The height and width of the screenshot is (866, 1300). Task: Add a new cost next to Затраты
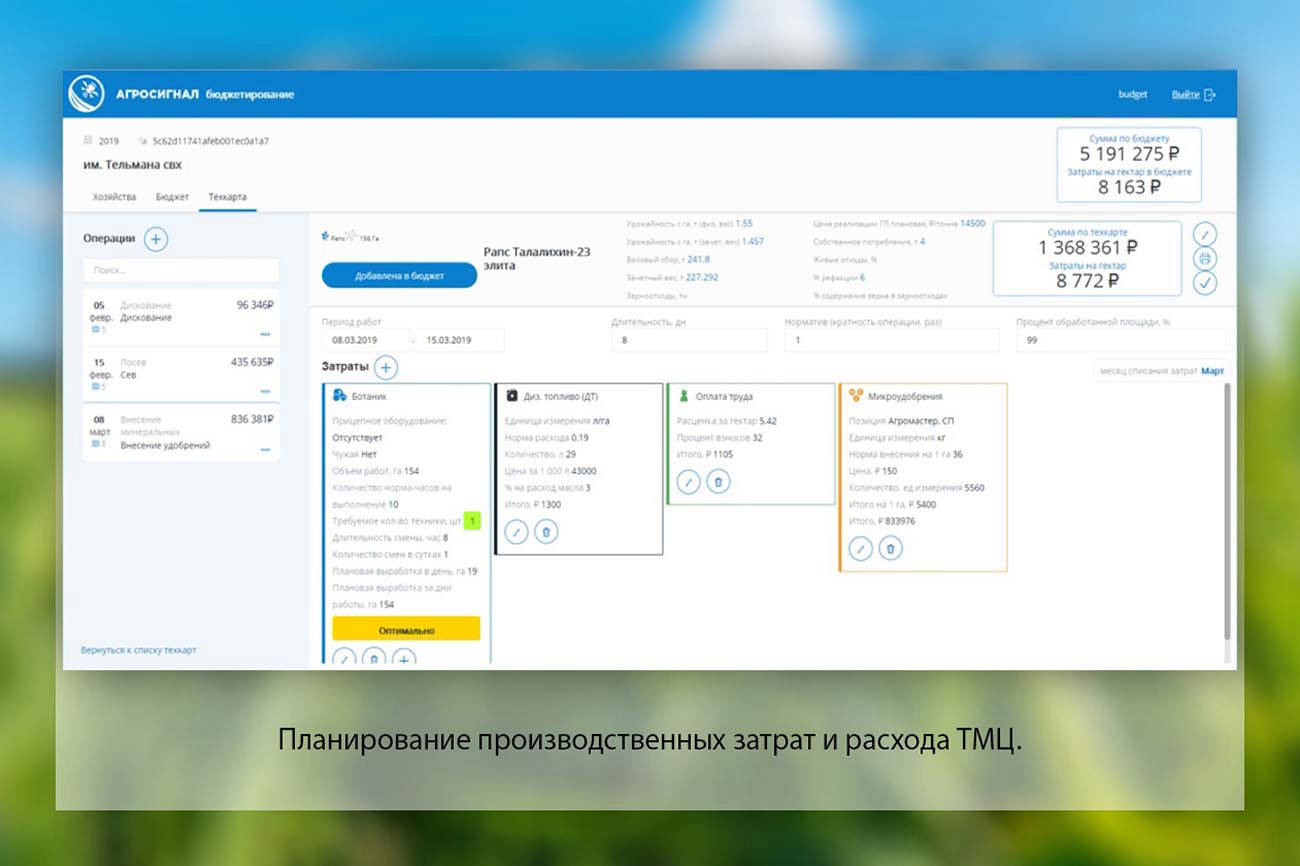pyautogui.click(x=386, y=367)
